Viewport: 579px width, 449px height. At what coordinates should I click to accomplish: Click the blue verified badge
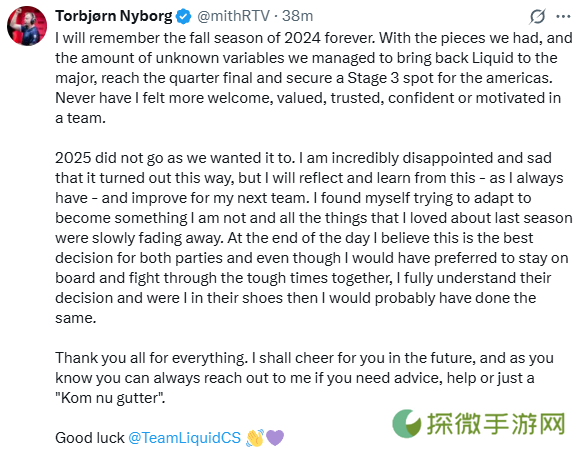tap(184, 17)
